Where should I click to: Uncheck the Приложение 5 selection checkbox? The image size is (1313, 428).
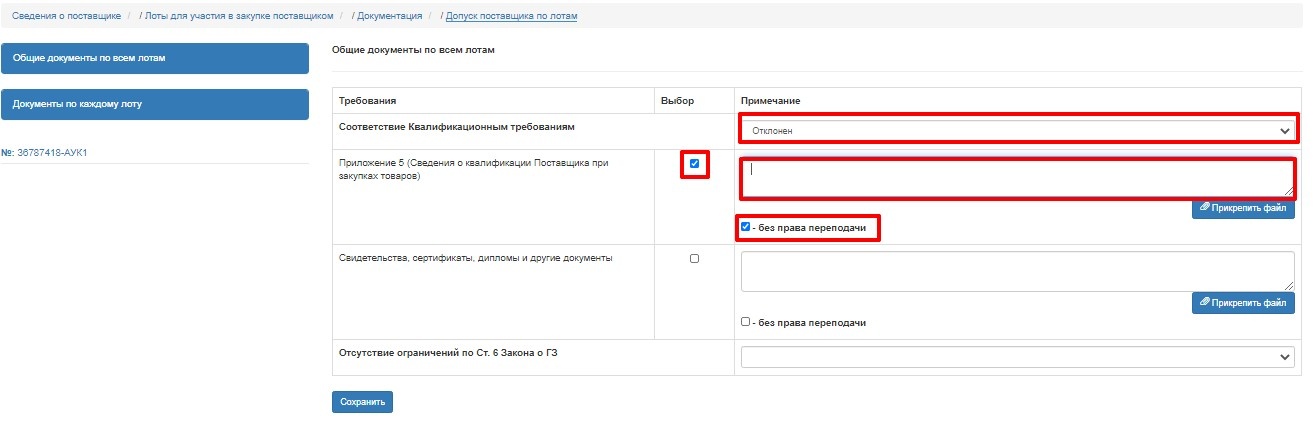point(695,164)
